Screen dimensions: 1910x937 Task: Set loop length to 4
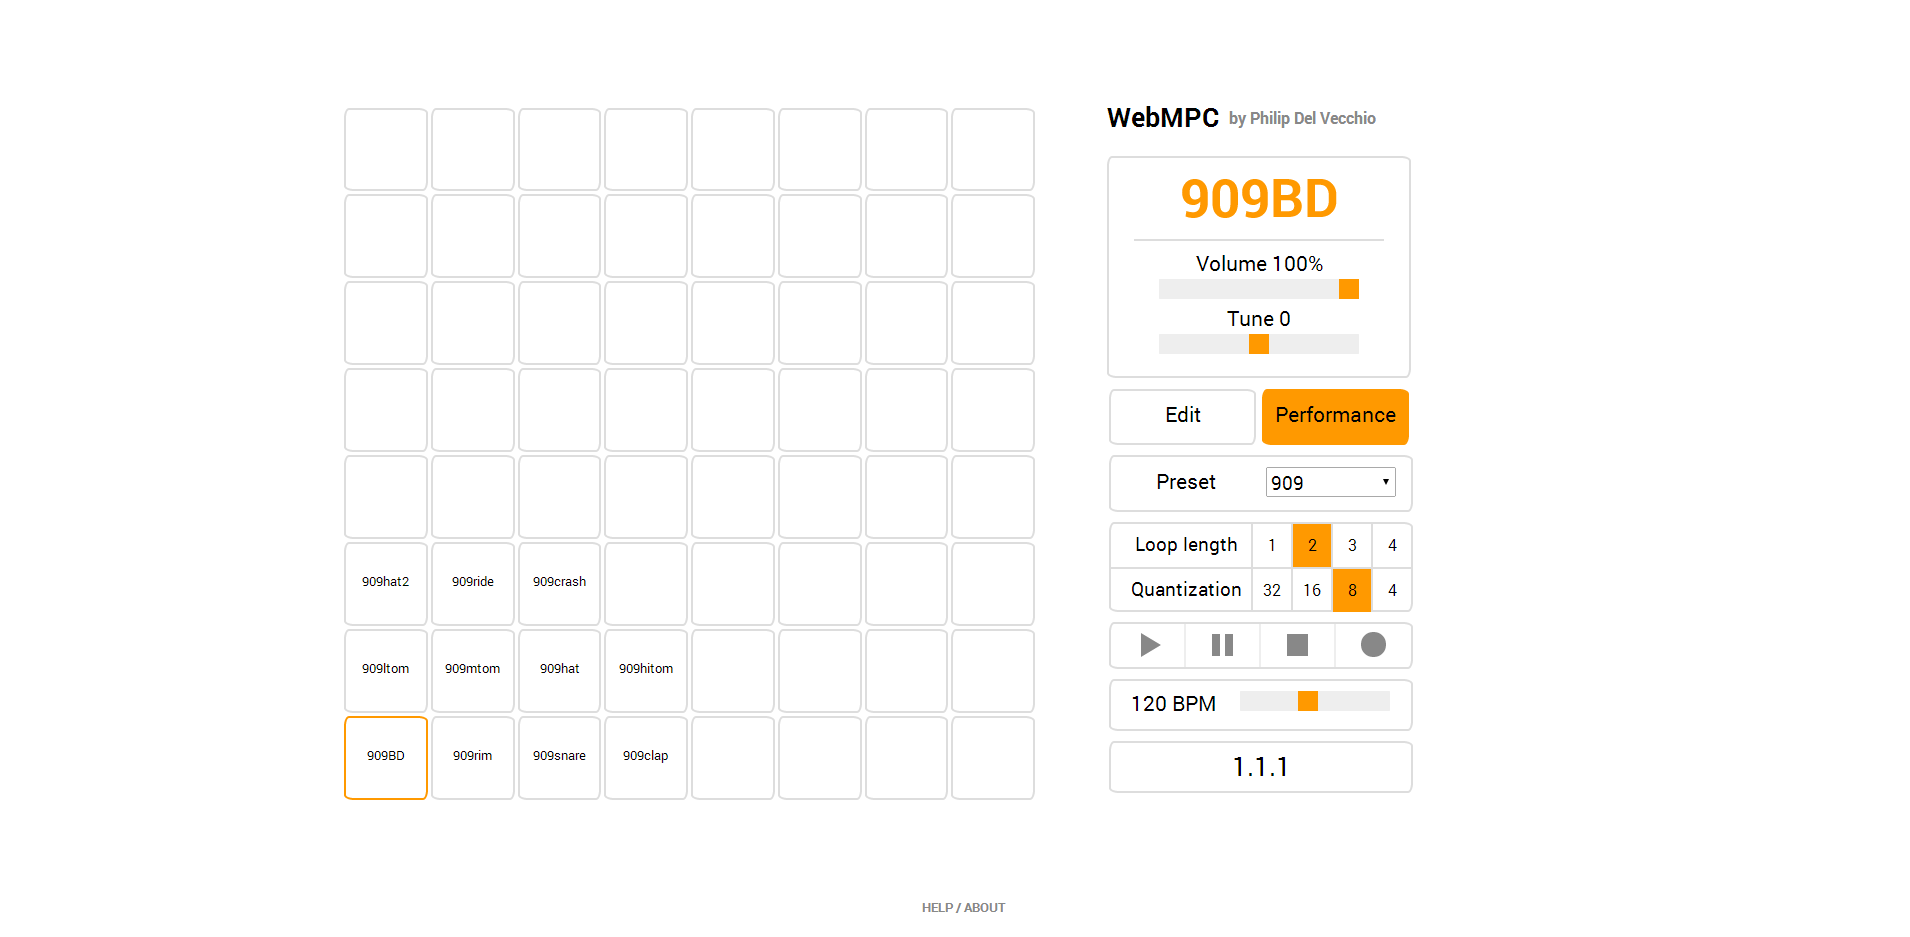(1392, 545)
